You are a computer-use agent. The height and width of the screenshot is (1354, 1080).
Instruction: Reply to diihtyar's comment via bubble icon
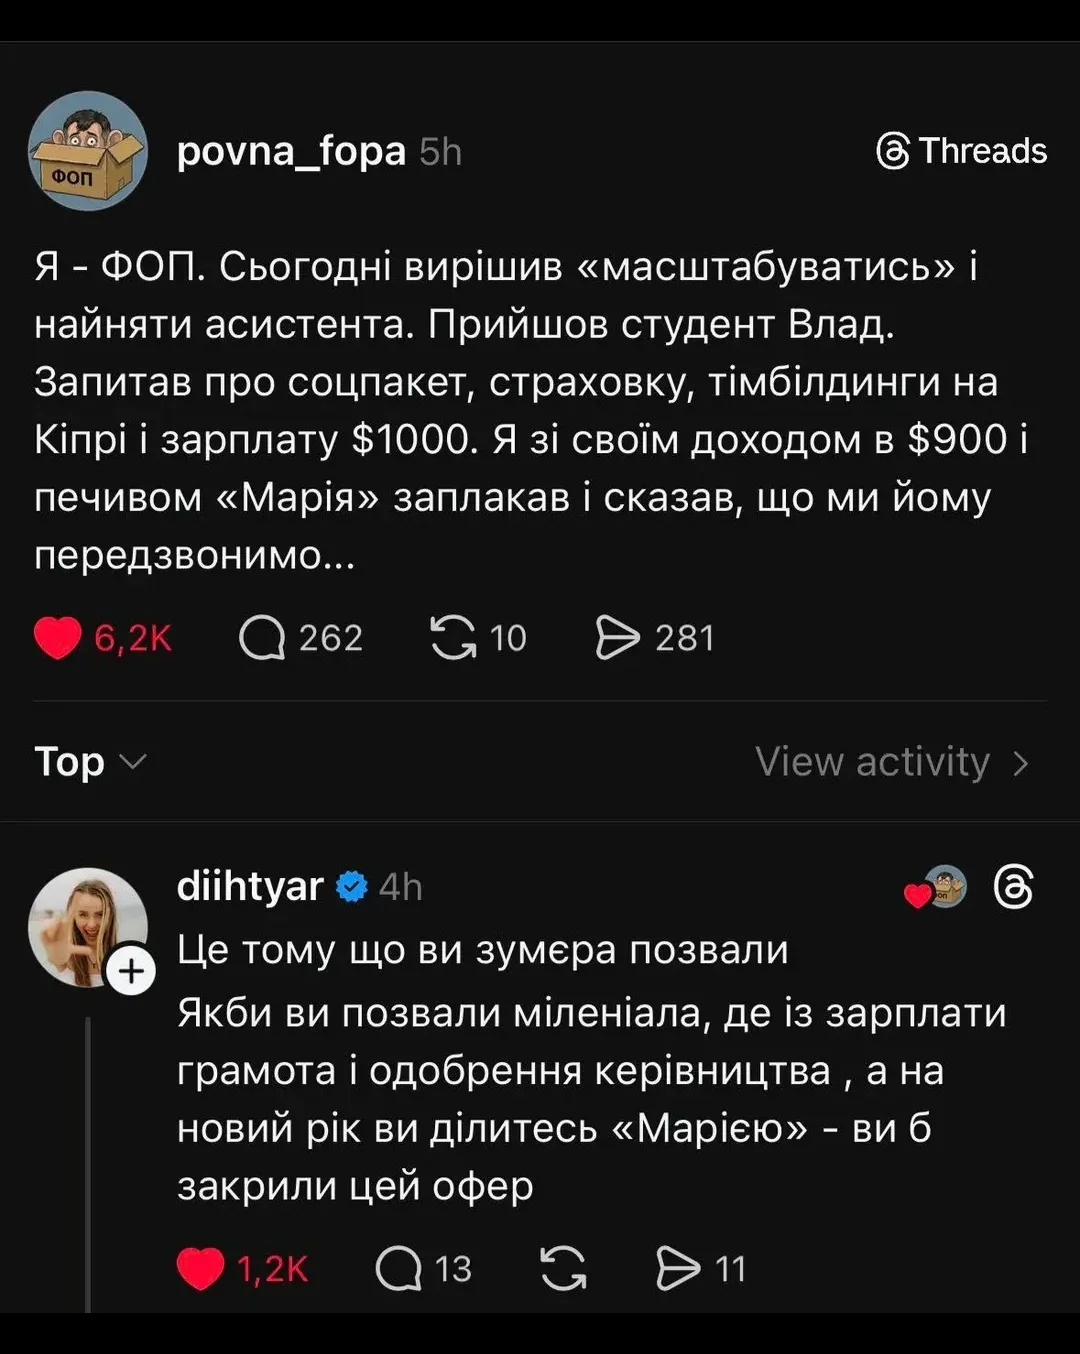398,1269
